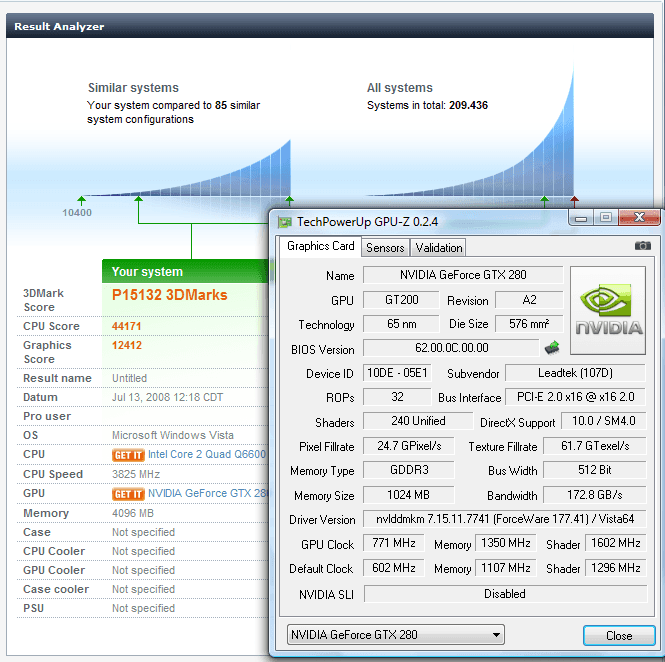Click the Shader clock field 1602 MHz
Screen dimensions: 665x662
point(616,543)
